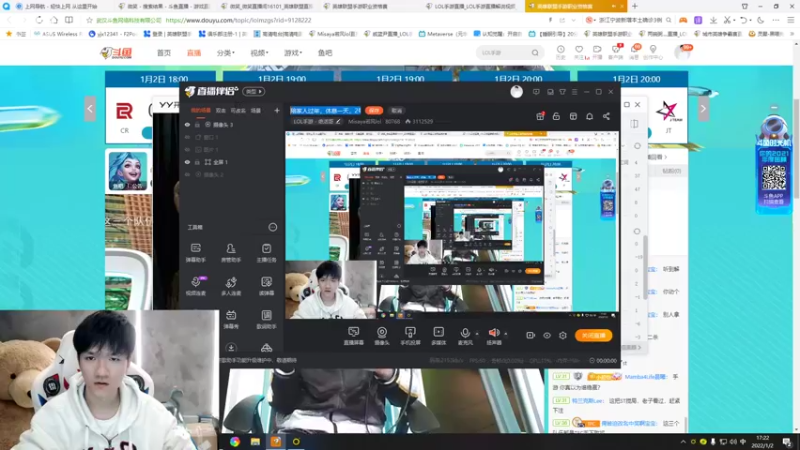Click the download icon in the toolbox
800x450 pixels.
point(231,348)
